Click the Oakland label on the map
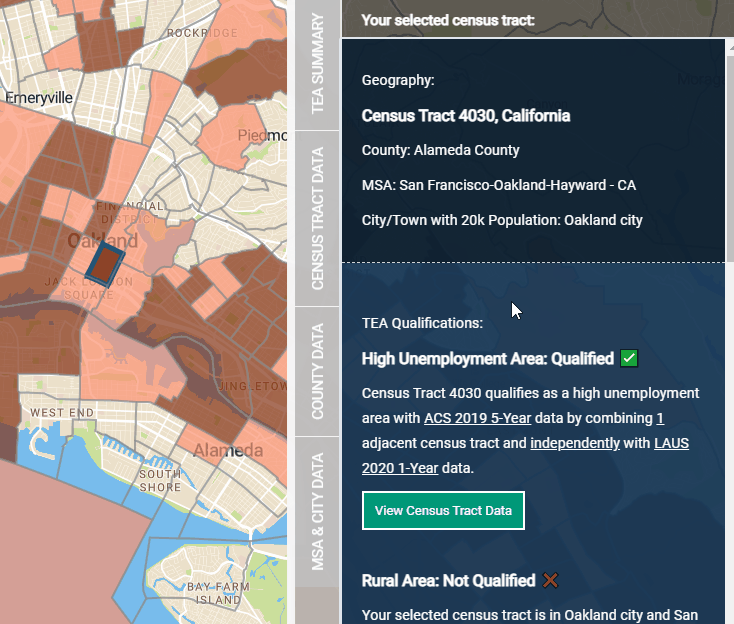Screen dimensions: 734x624 tap(103, 241)
